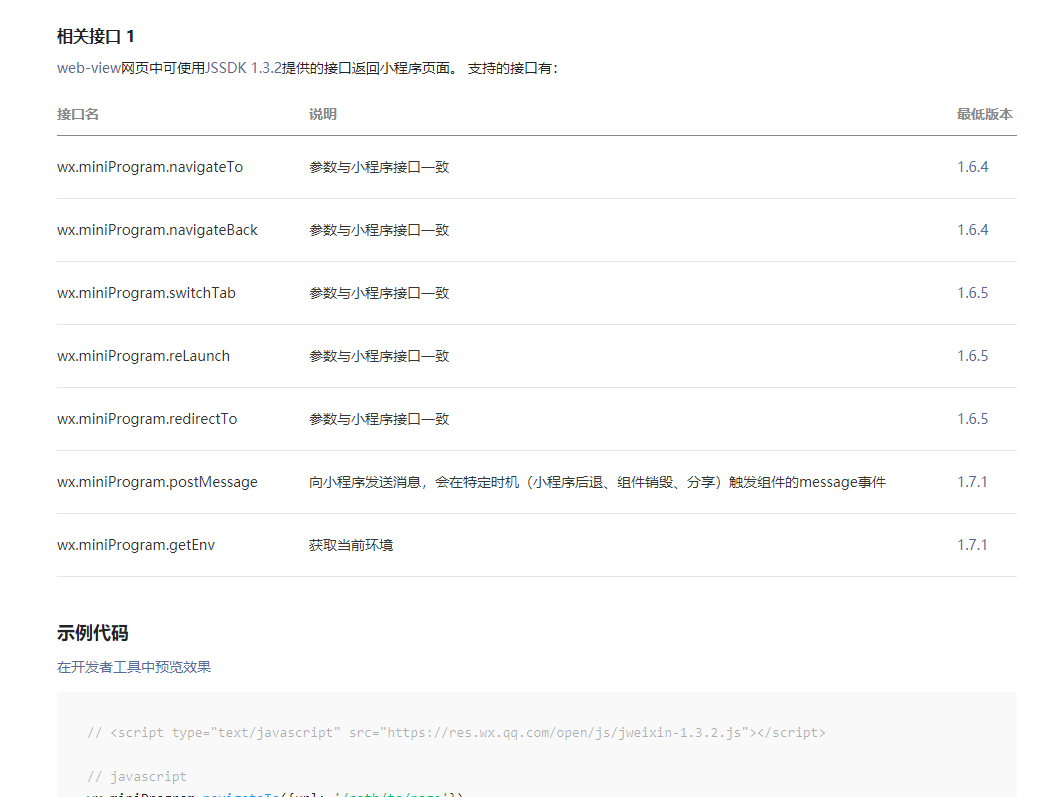
Task: Click the 获取当前环境 description
Action: pos(351,545)
